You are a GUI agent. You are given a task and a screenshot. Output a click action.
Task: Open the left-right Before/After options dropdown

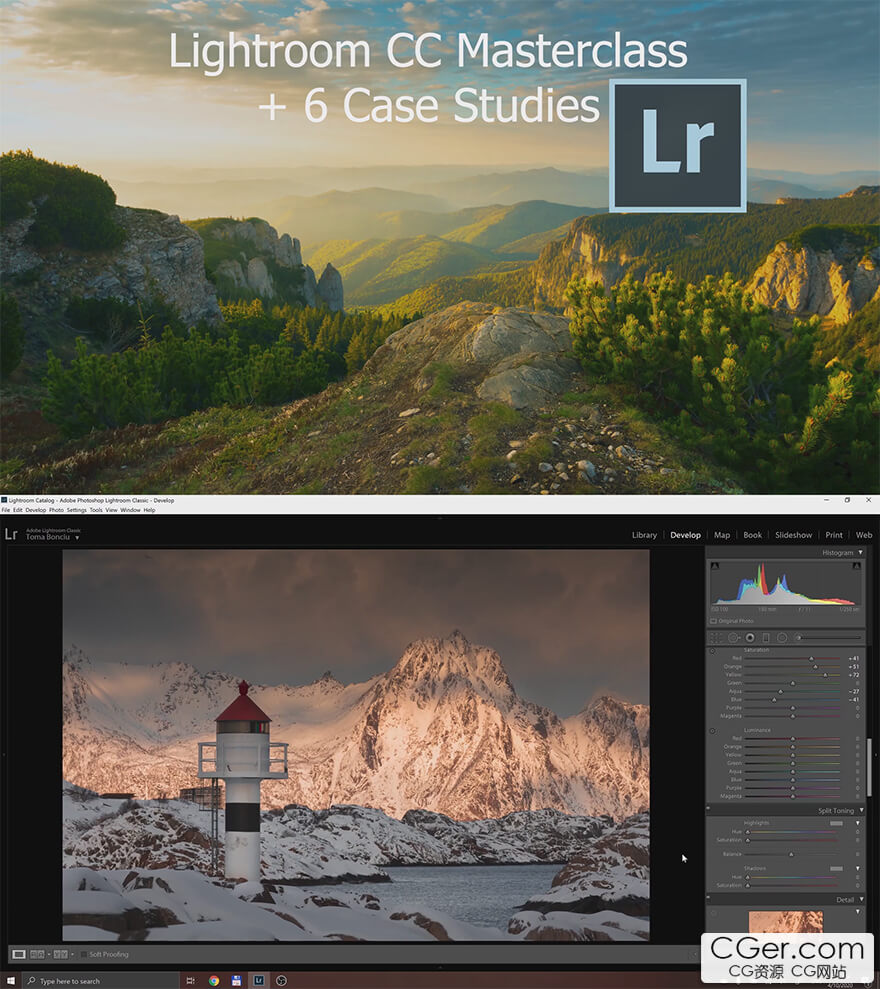coord(49,954)
